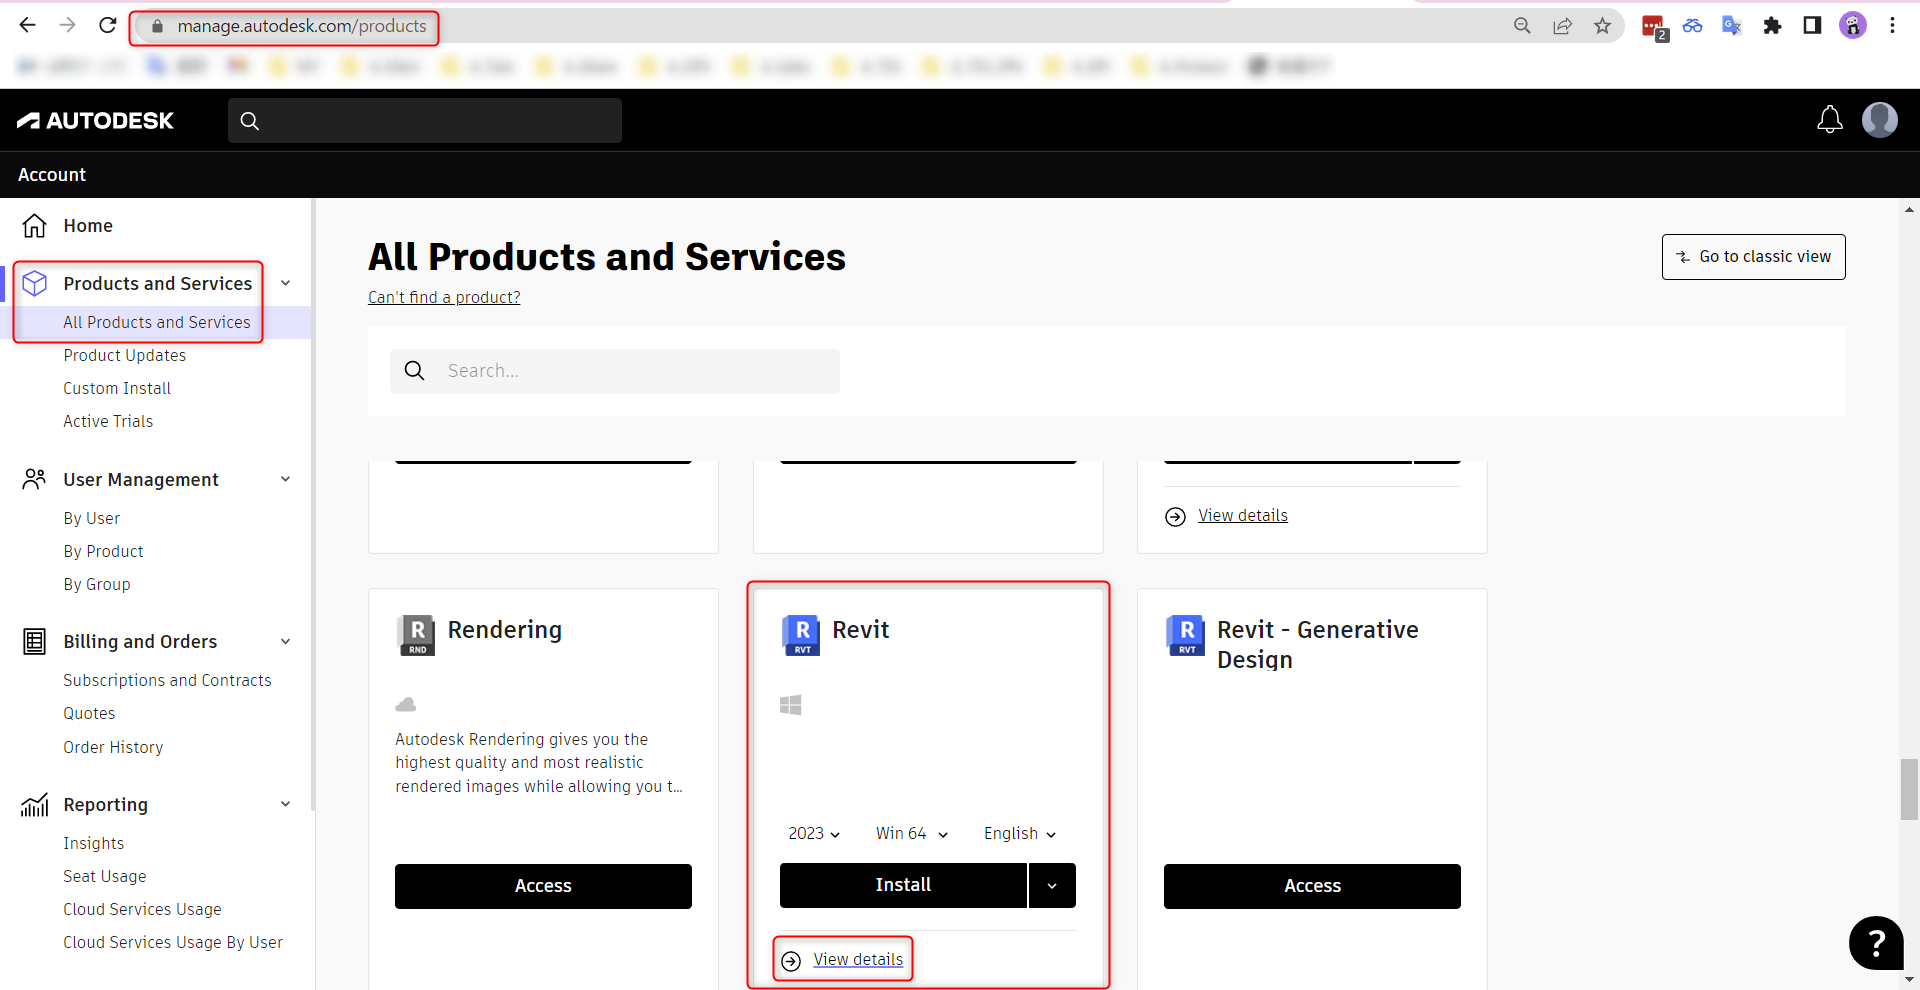Click Access for Revit - Generative Design
Image resolution: width=1920 pixels, height=990 pixels.
(x=1312, y=886)
